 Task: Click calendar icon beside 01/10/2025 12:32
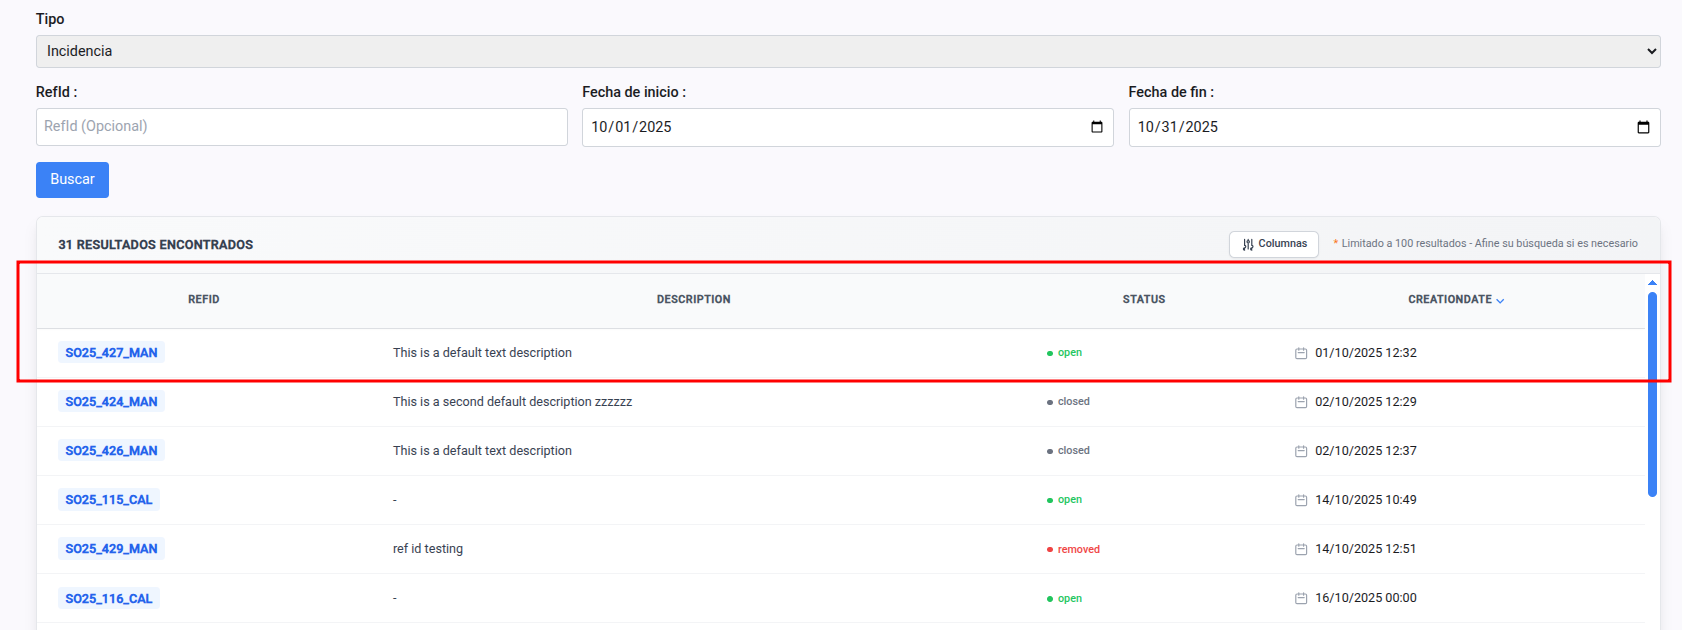point(1300,353)
